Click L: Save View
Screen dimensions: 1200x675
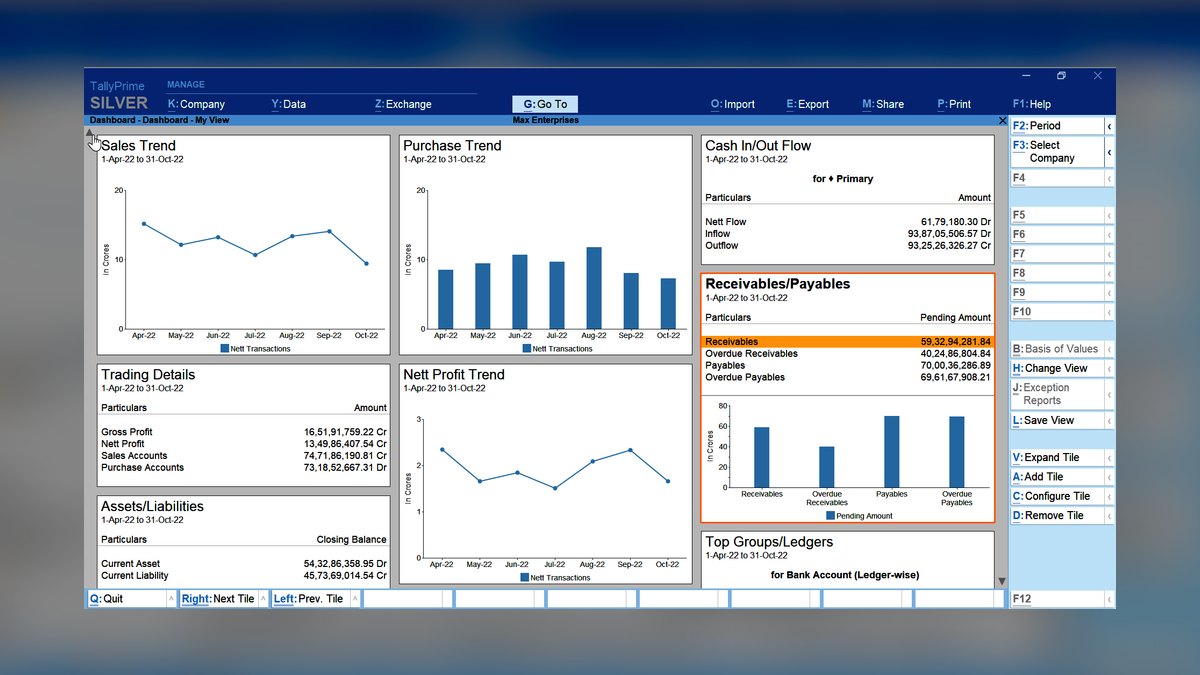tap(1058, 420)
